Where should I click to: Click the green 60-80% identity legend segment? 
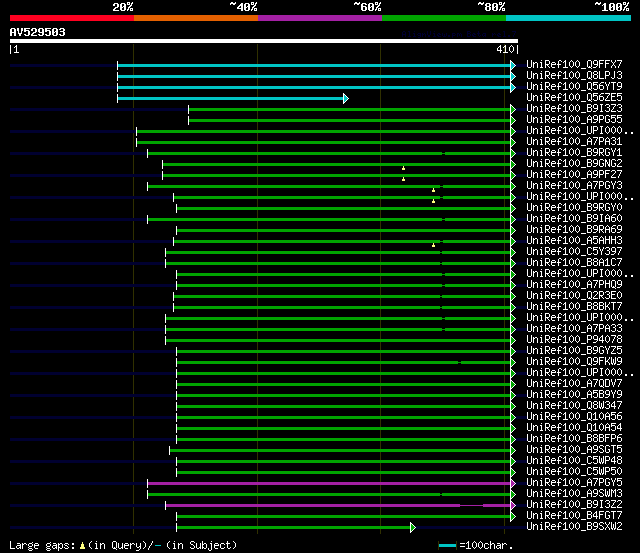(x=444, y=18)
